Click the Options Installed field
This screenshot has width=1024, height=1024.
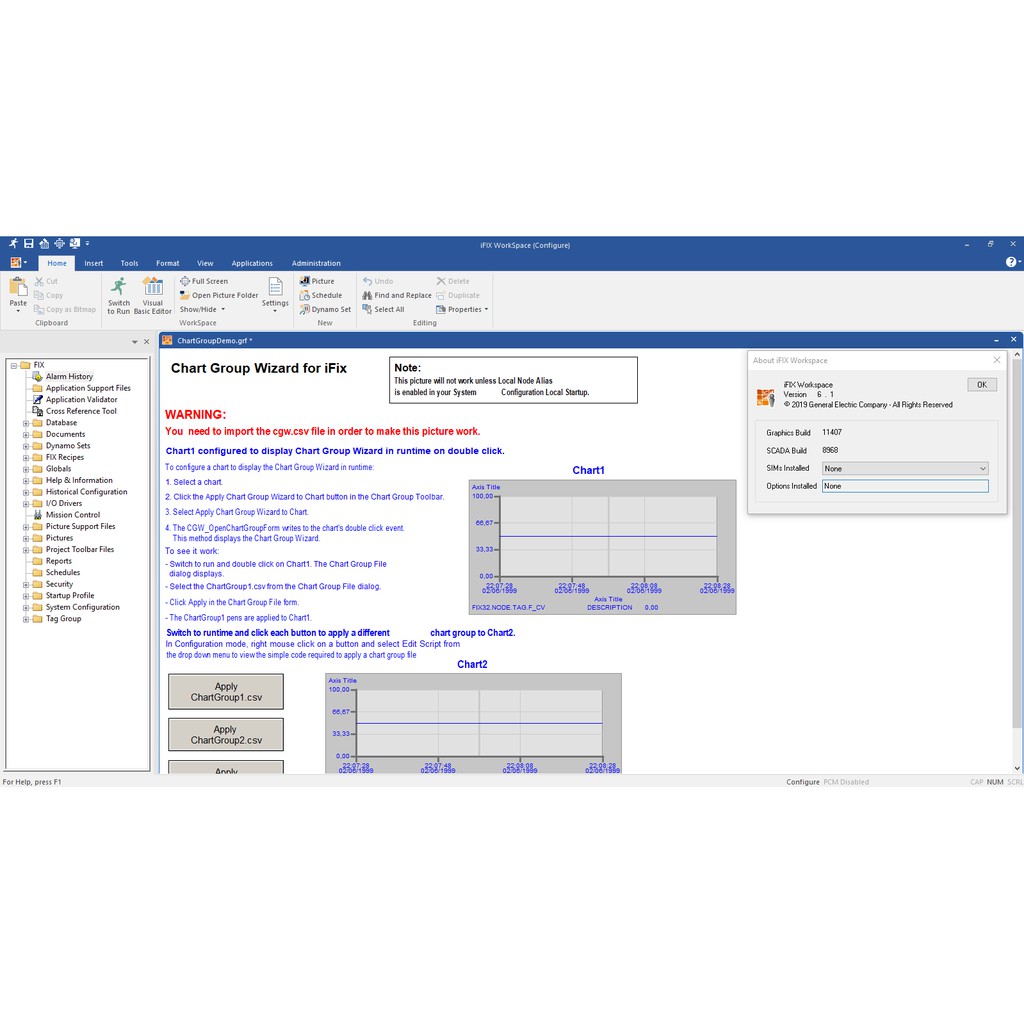904,487
